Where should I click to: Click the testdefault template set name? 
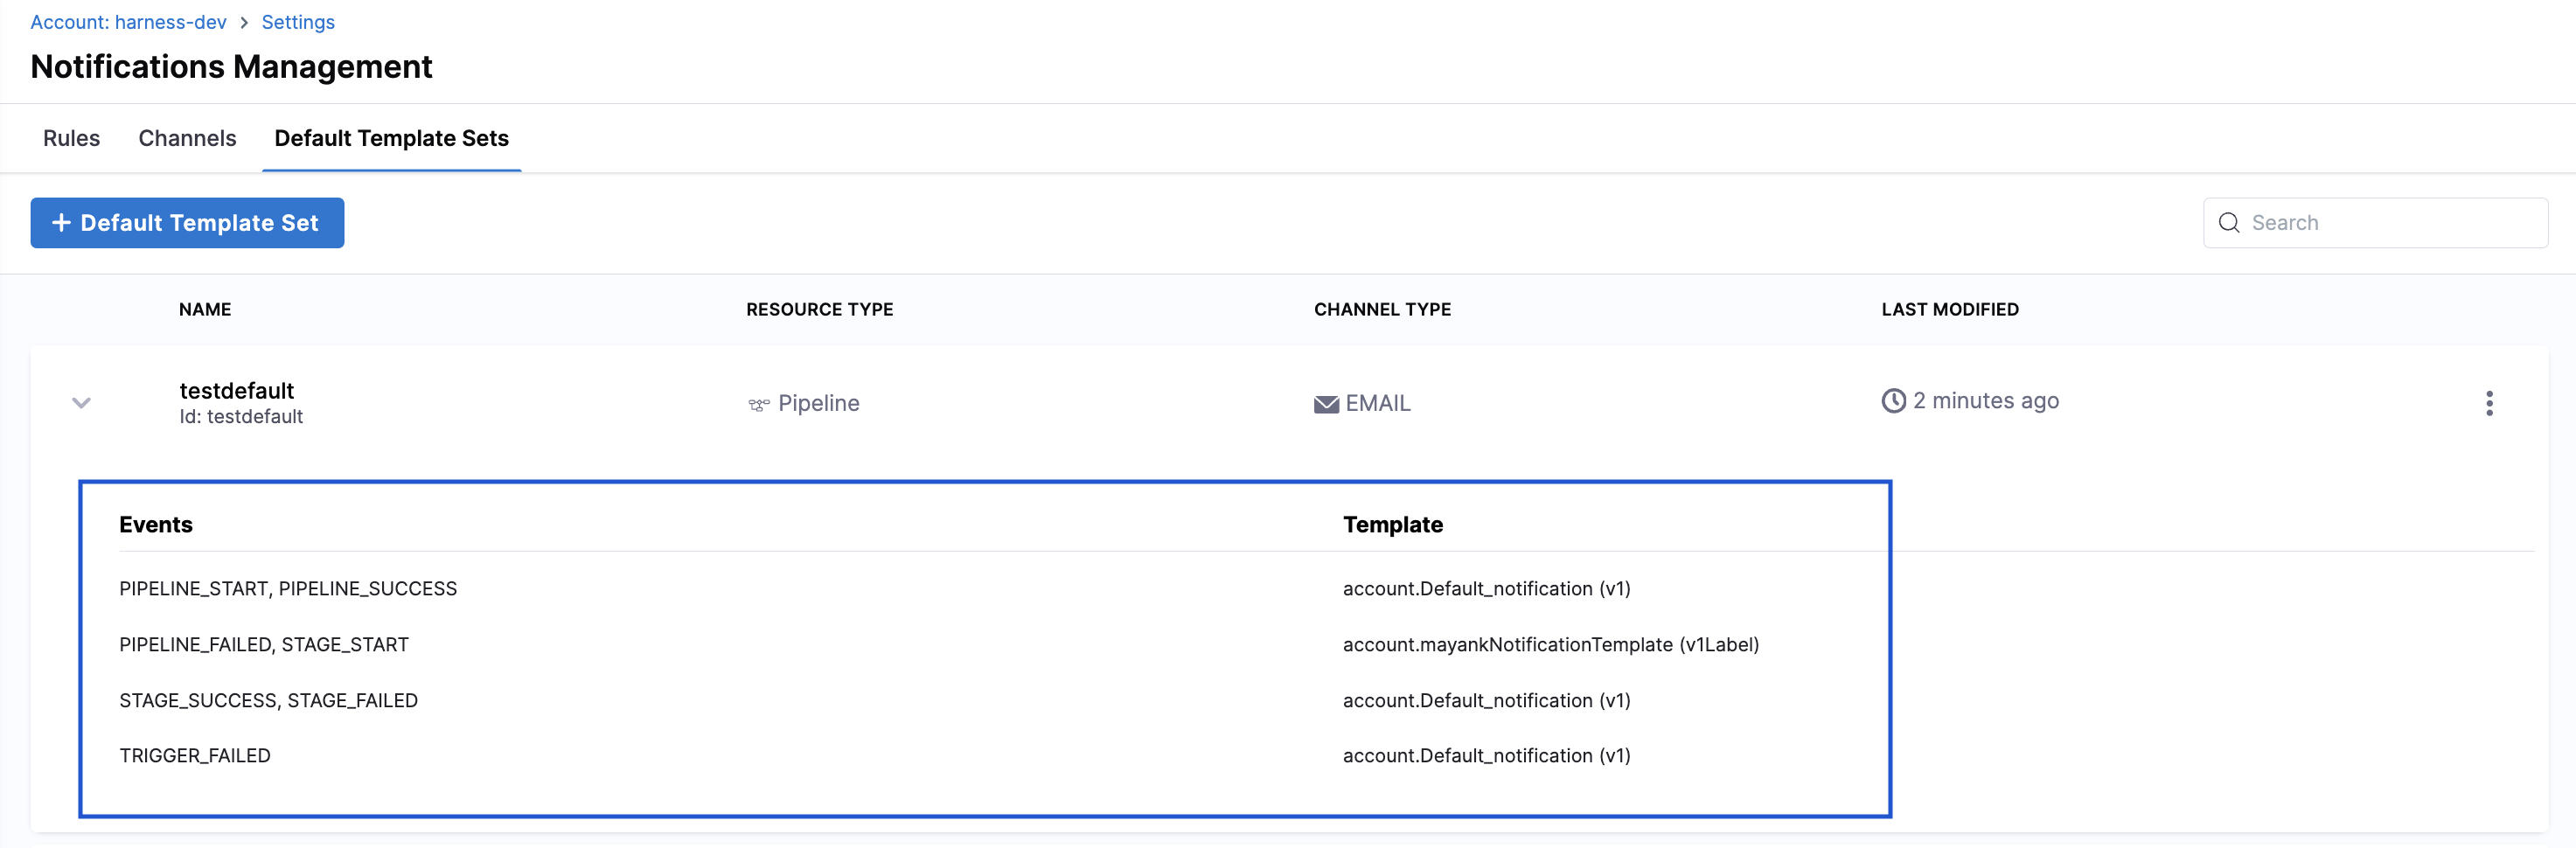[237, 391]
